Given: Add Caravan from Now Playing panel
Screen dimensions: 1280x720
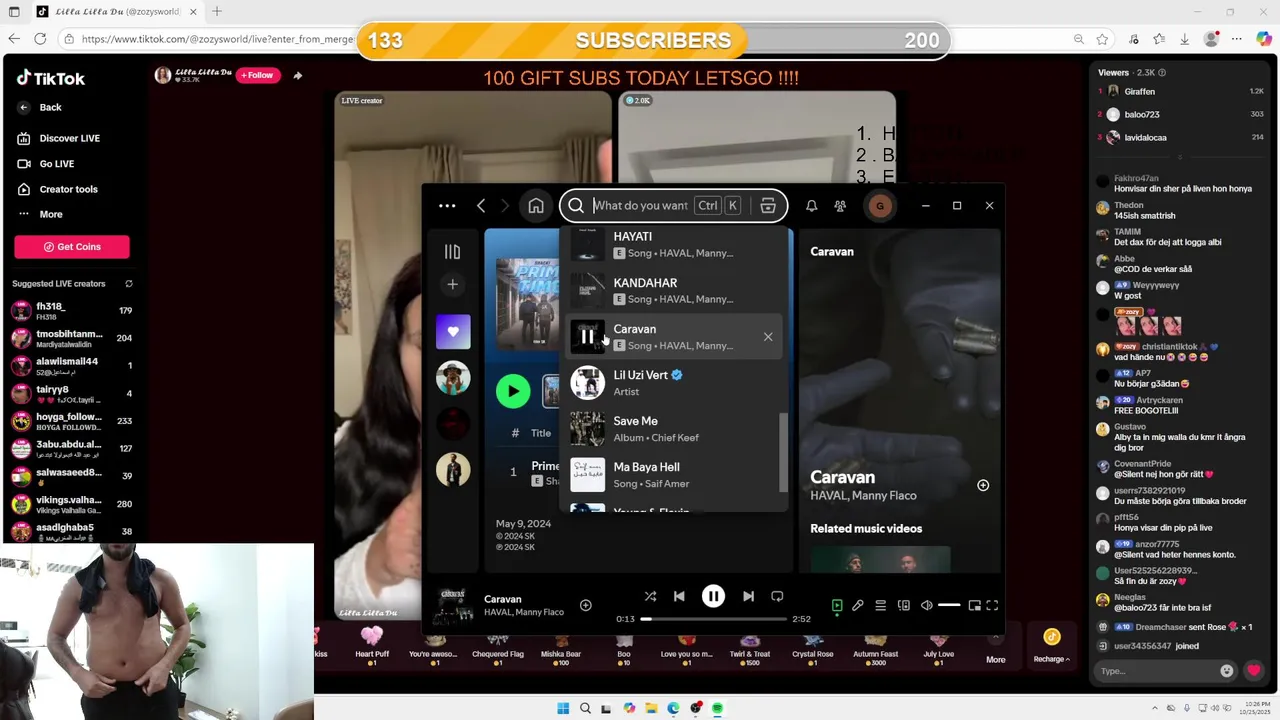Looking at the screenshot, I should [983, 485].
